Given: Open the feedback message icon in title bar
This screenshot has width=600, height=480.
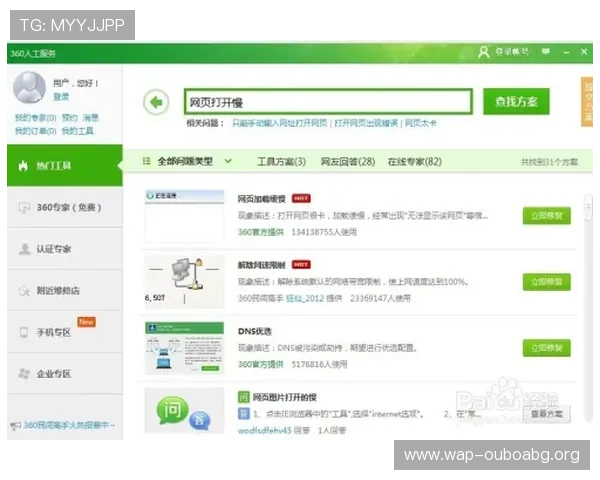Looking at the screenshot, I should (546, 51).
